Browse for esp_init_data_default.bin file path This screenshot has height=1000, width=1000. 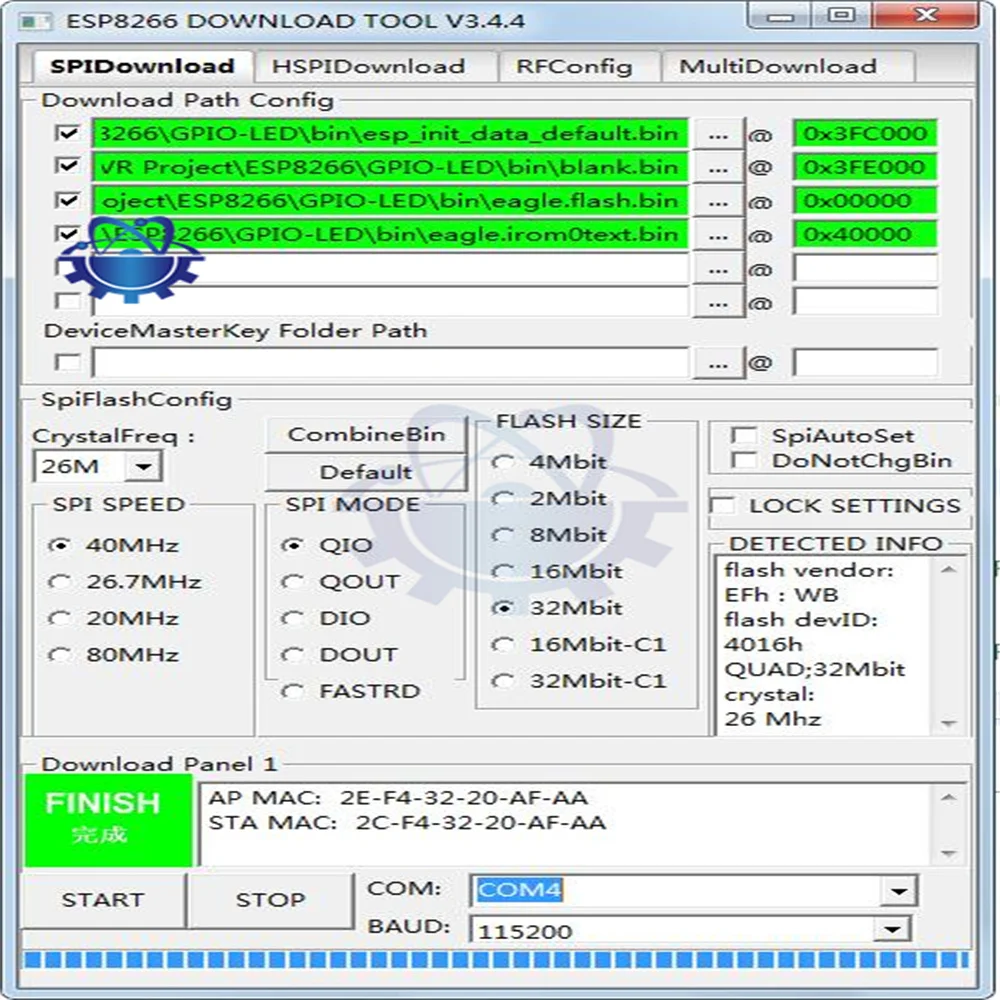pos(718,134)
